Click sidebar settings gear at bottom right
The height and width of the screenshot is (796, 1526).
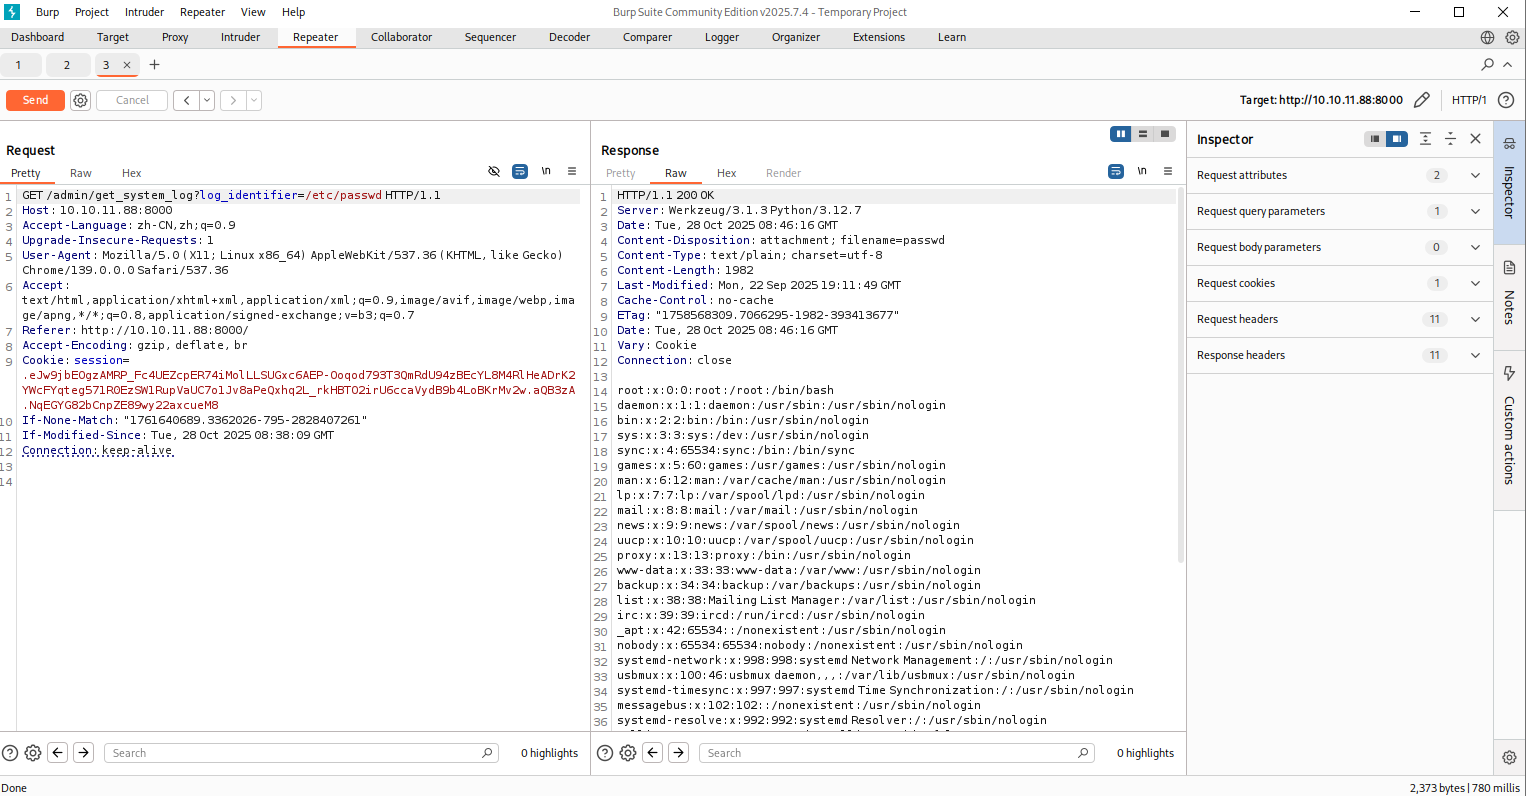(1509, 757)
